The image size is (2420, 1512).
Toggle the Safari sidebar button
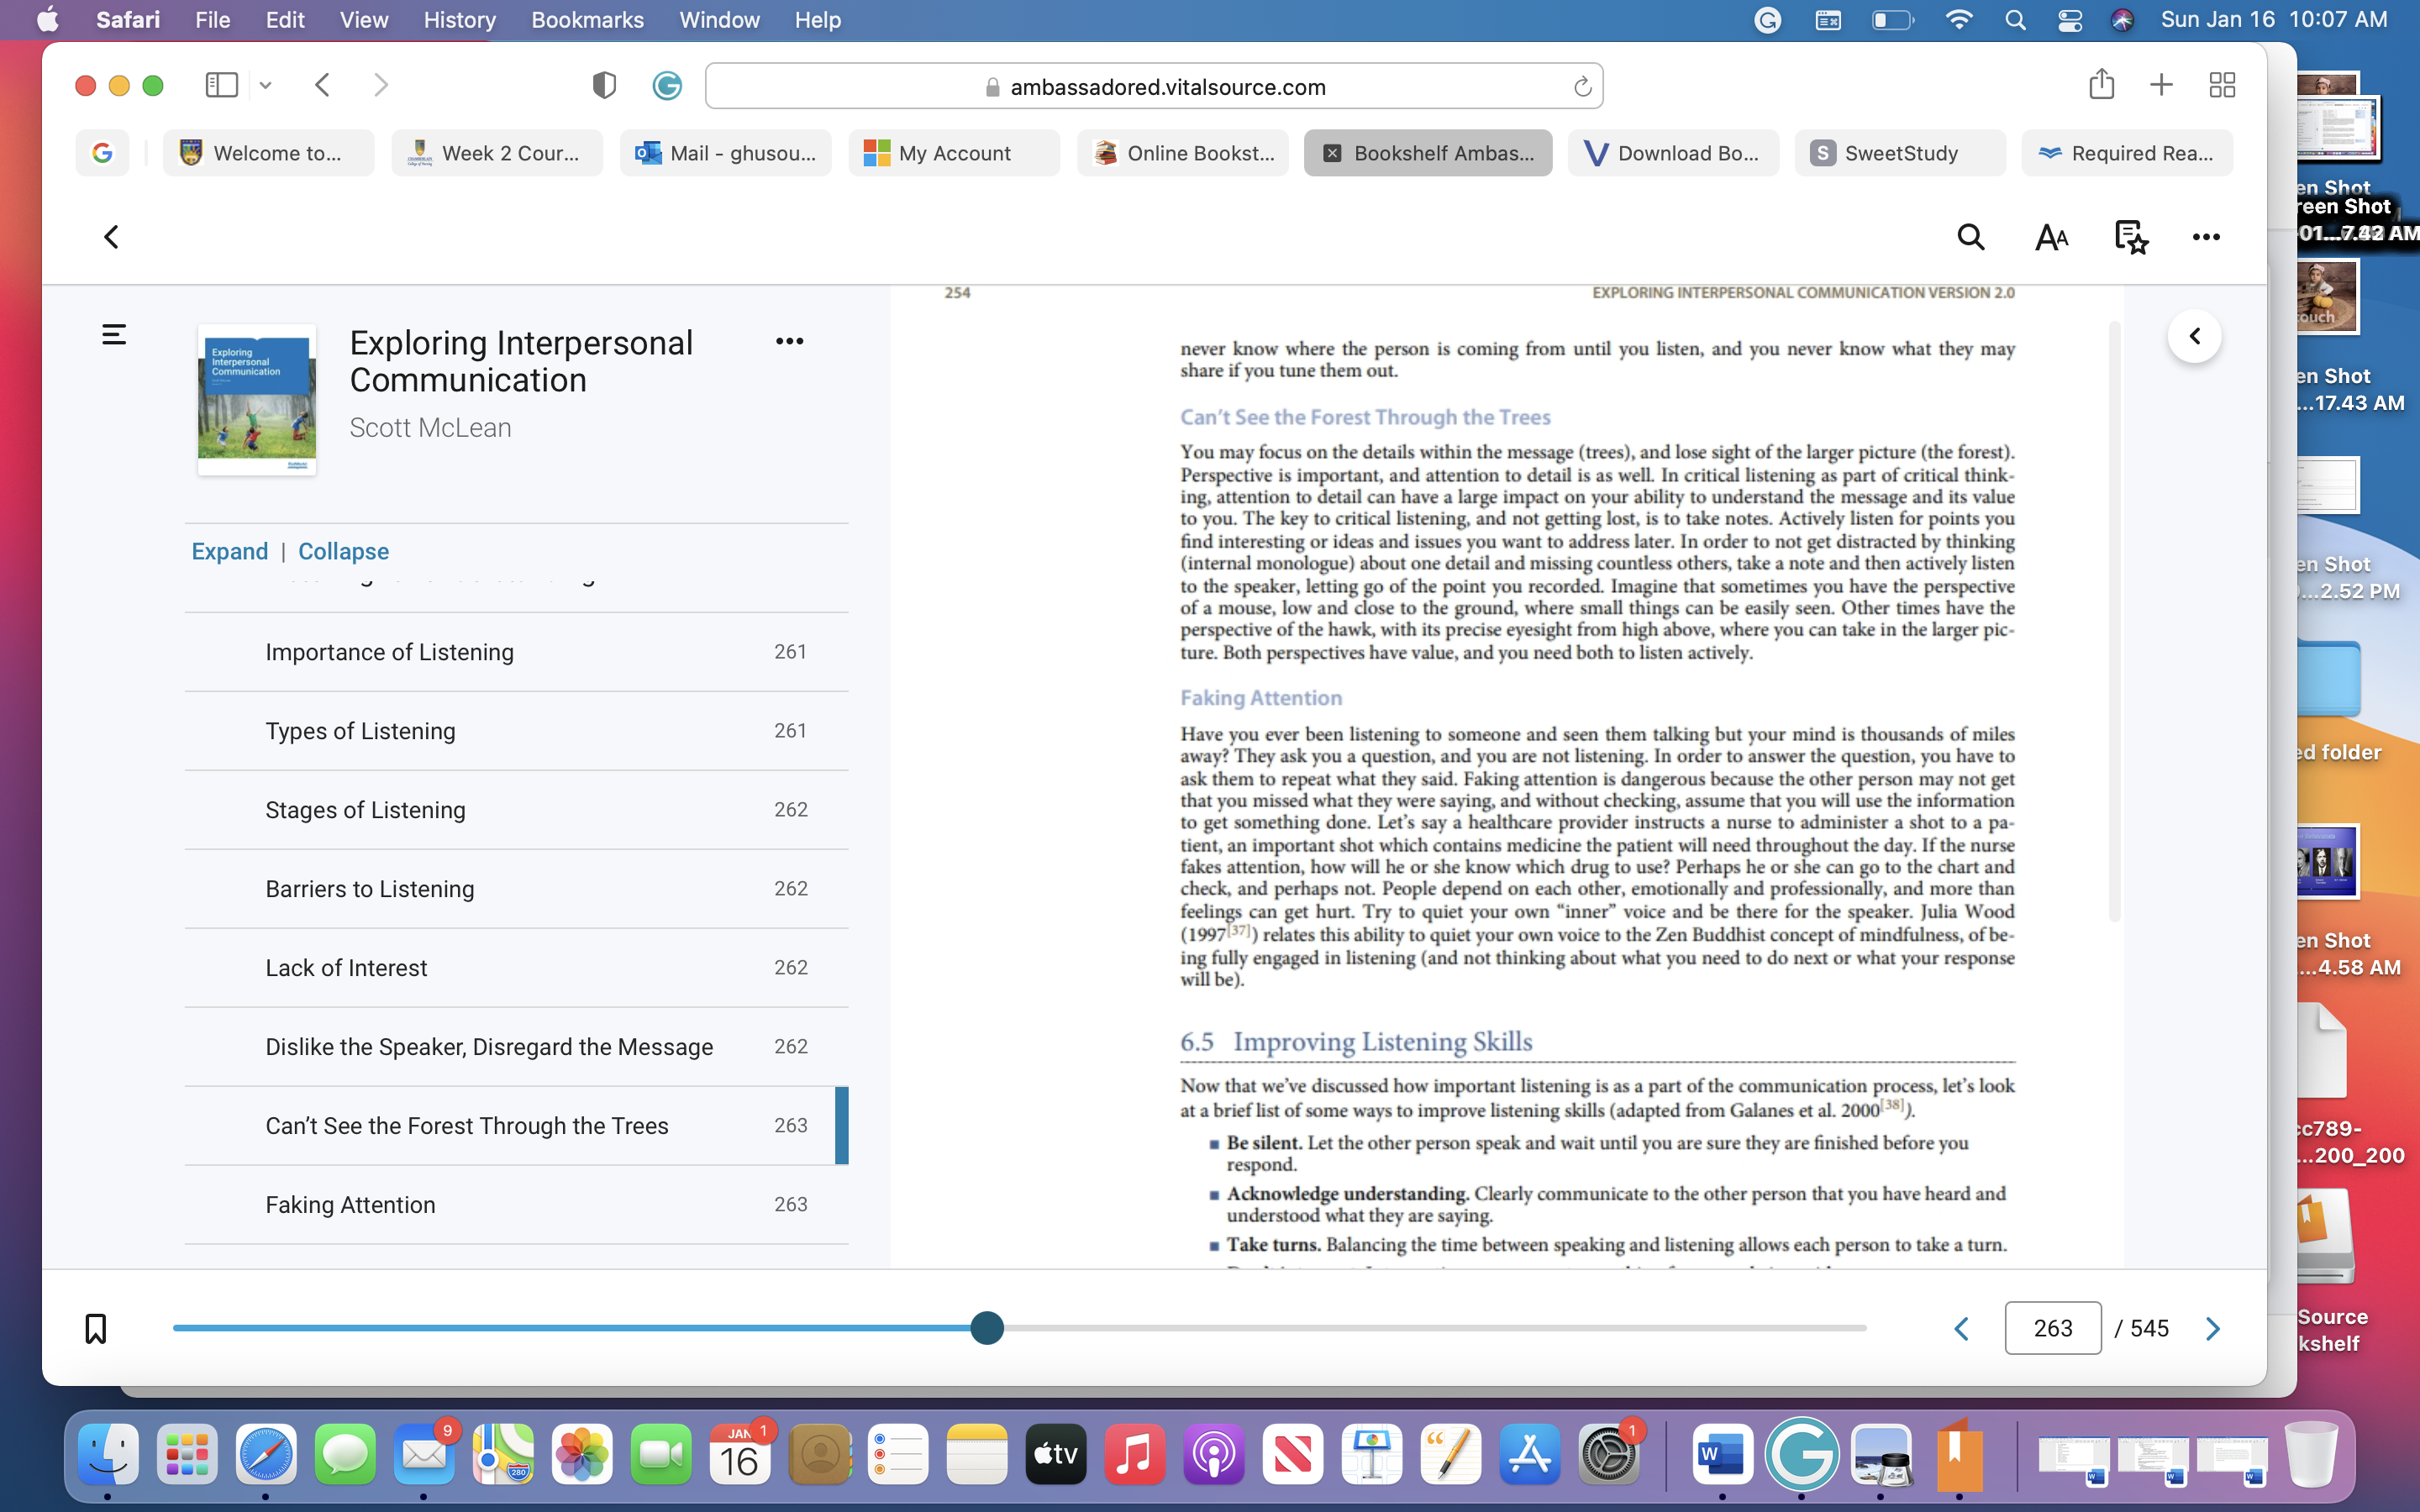(x=221, y=85)
